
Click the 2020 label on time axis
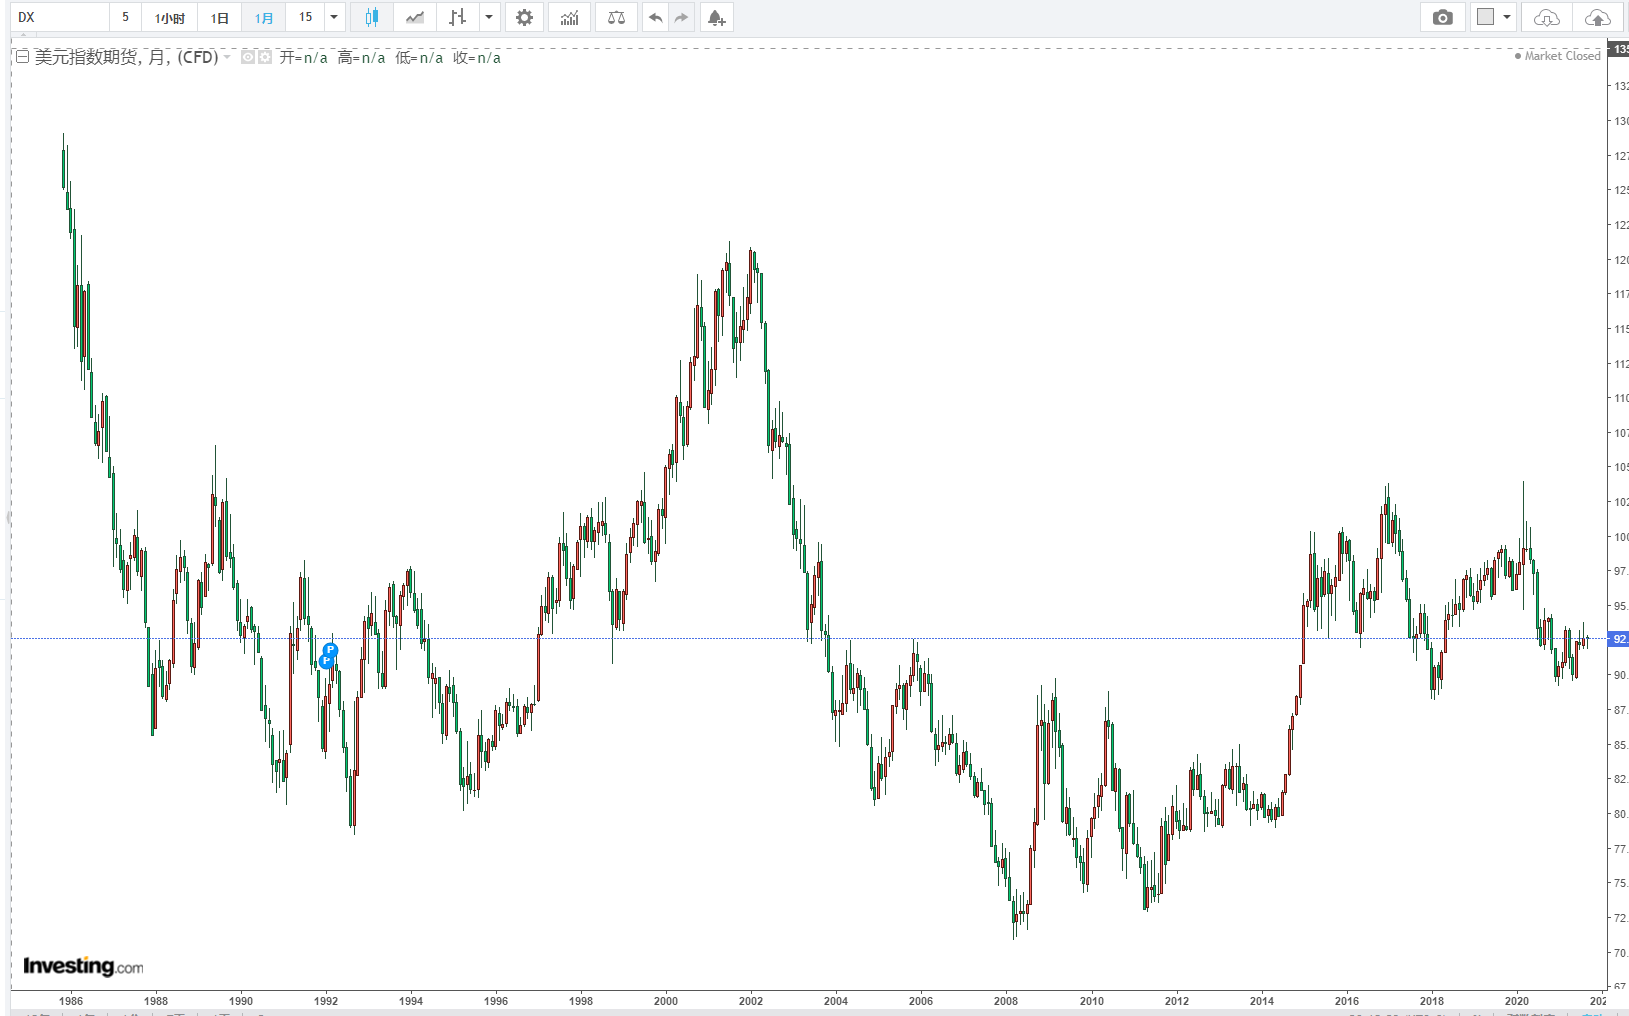click(x=1517, y=1000)
